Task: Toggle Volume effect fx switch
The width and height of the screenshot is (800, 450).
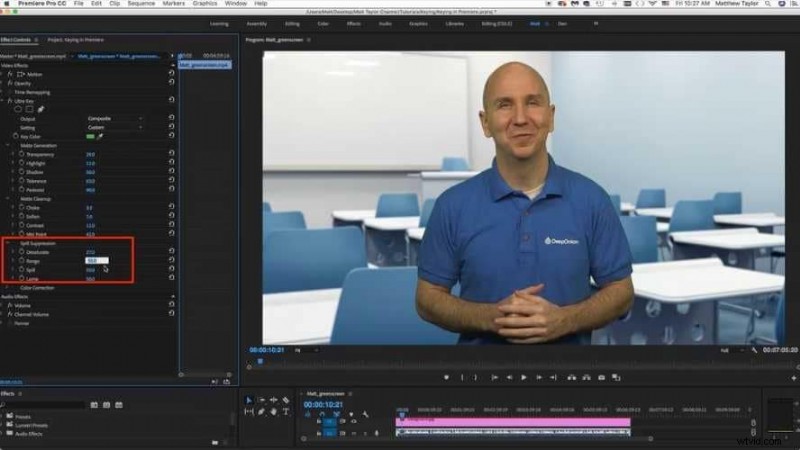Action: [10, 305]
